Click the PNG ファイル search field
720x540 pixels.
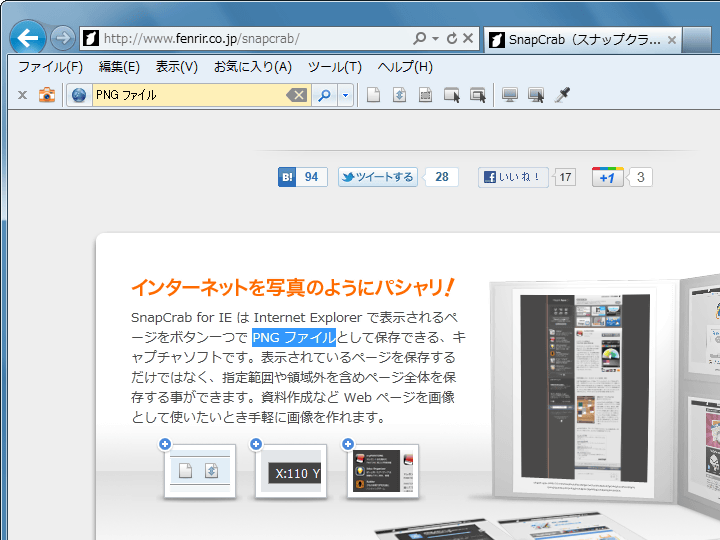[189, 95]
